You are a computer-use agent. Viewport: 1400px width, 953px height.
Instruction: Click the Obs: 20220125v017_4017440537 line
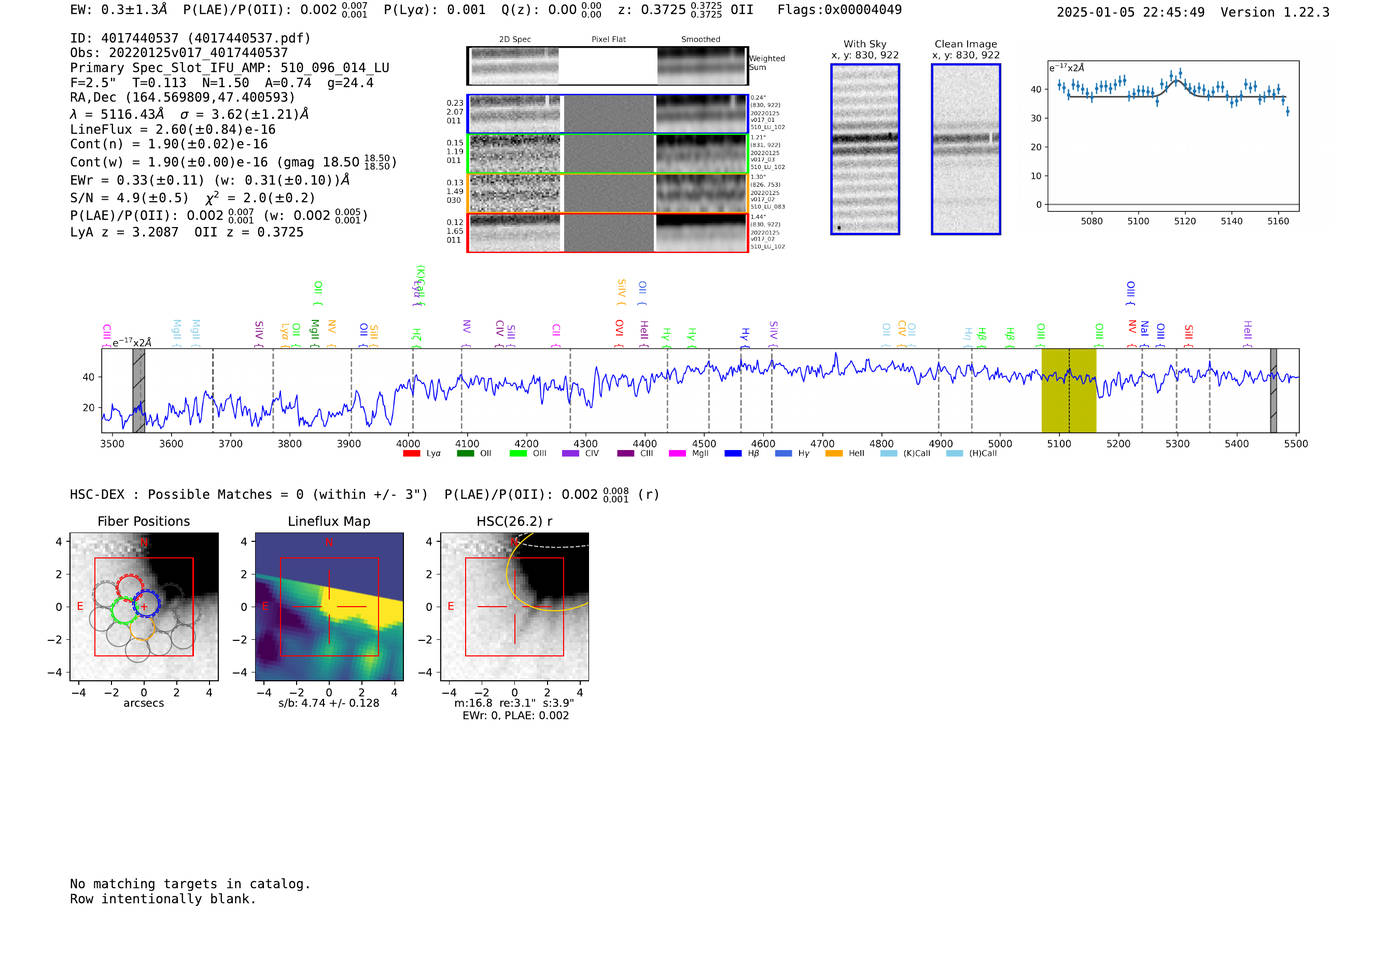pyautogui.click(x=179, y=53)
